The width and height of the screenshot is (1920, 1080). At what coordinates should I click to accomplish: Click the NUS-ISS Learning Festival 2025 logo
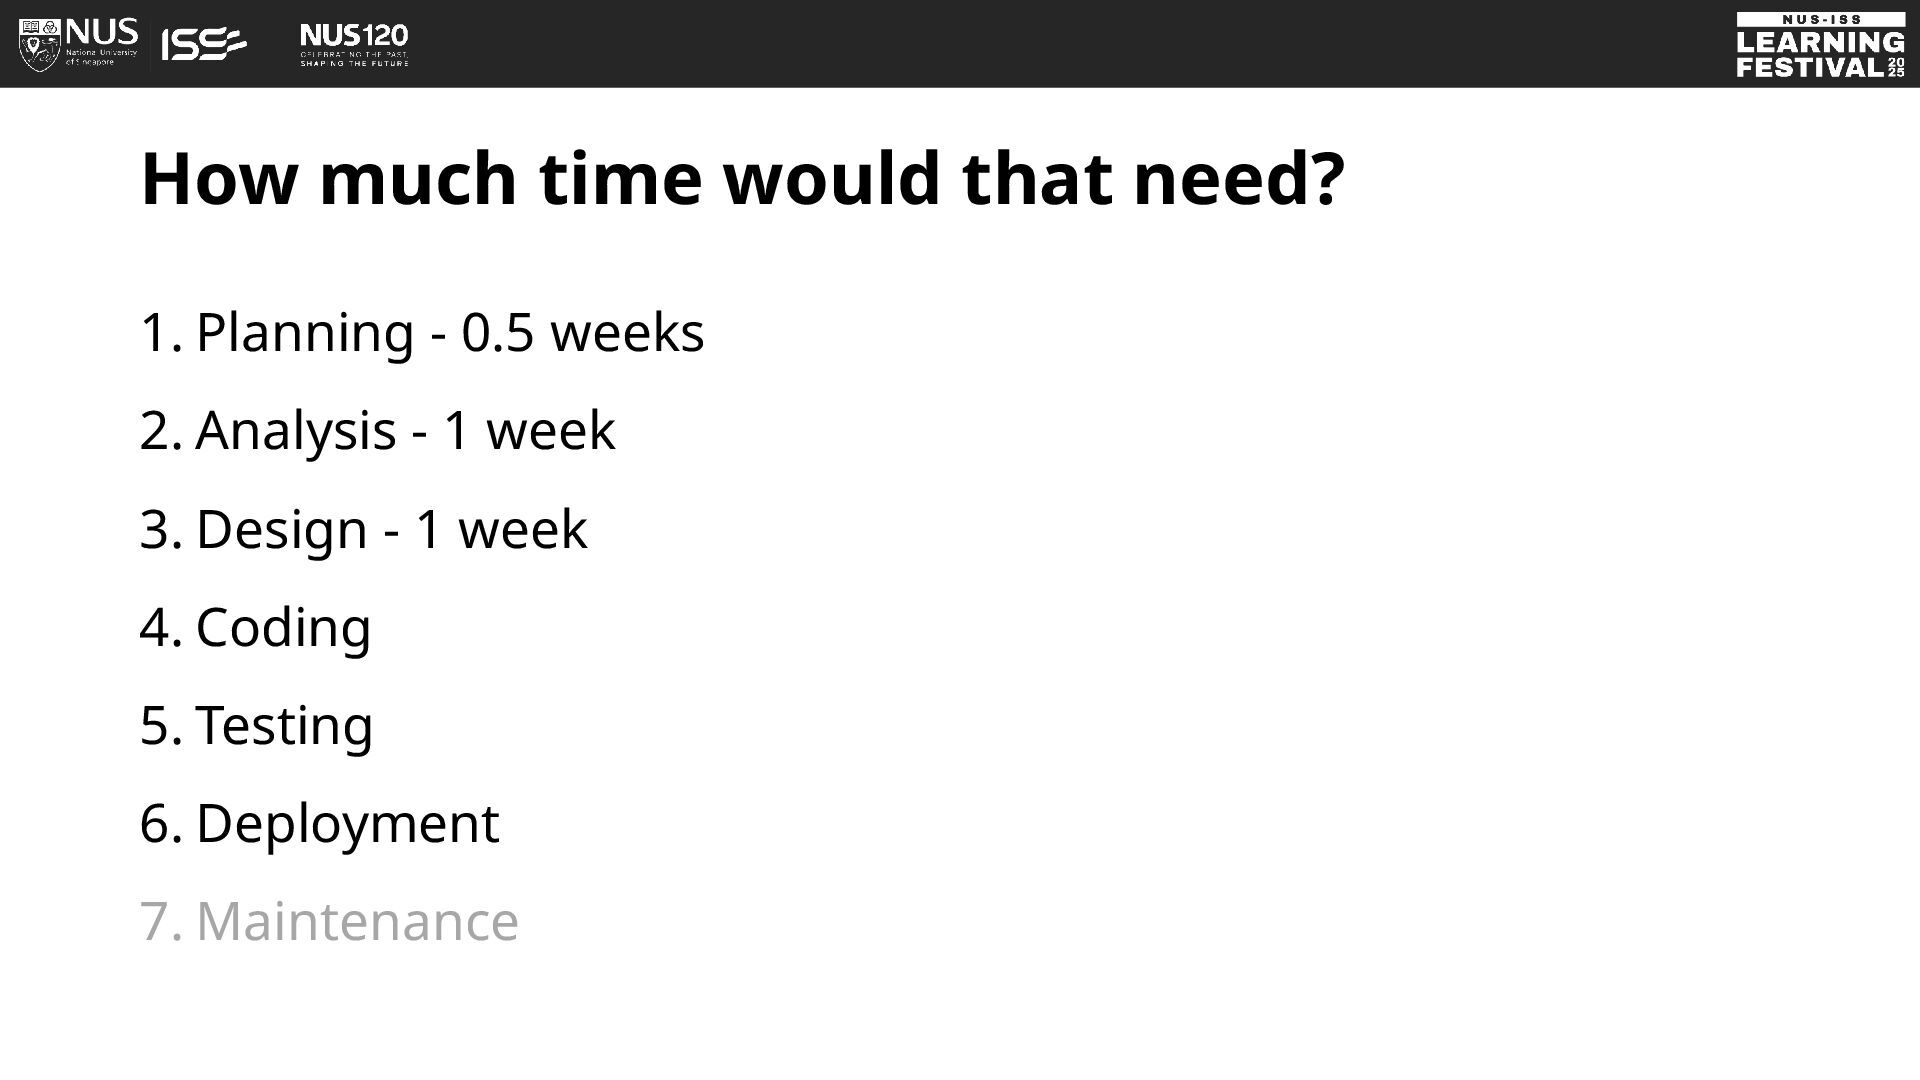point(1820,45)
